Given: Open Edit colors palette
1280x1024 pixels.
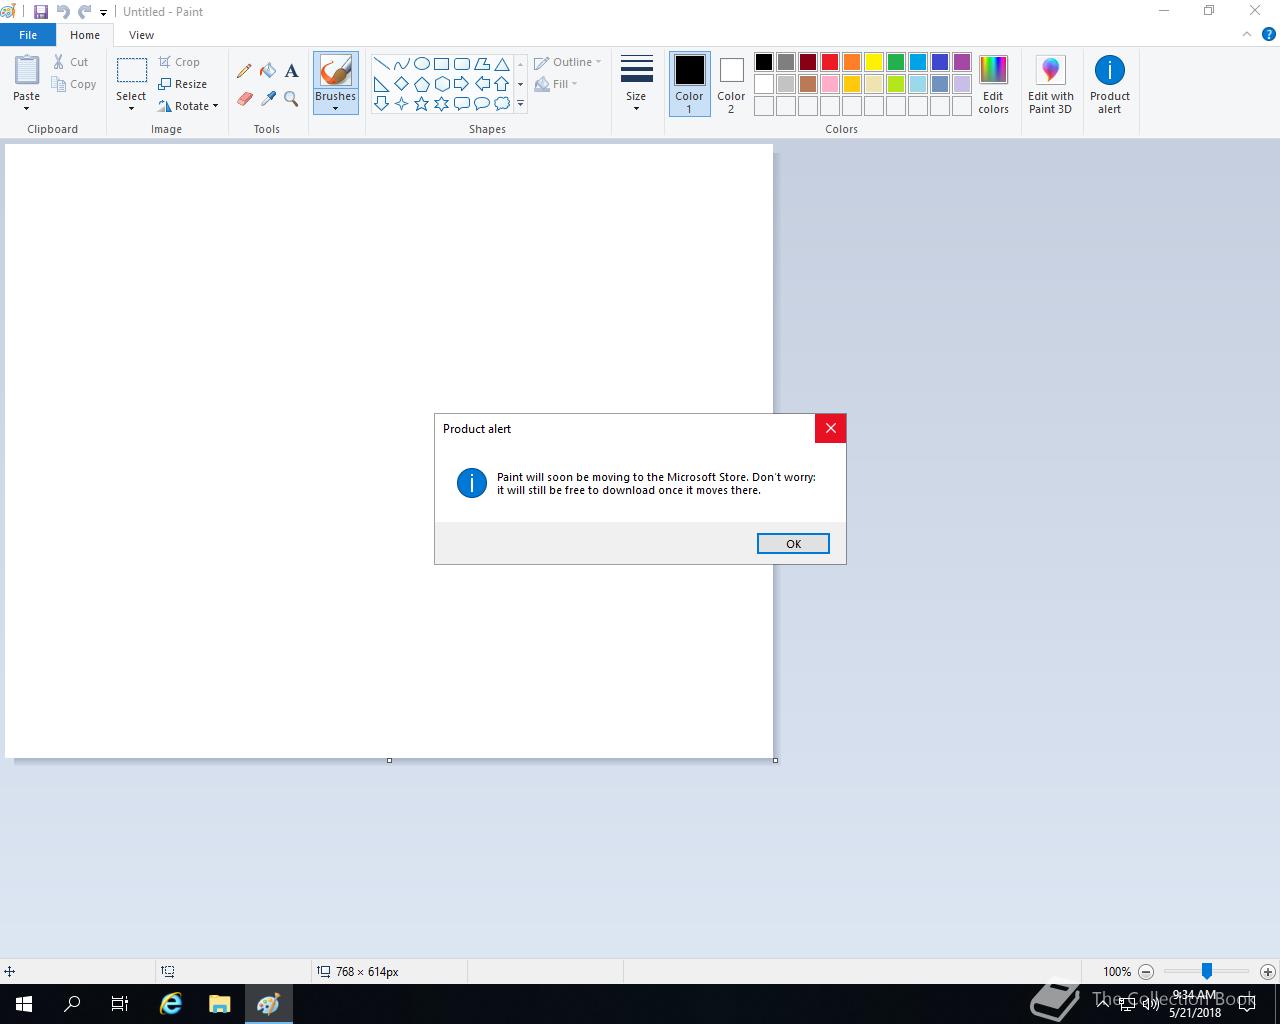Looking at the screenshot, I should coord(993,85).
